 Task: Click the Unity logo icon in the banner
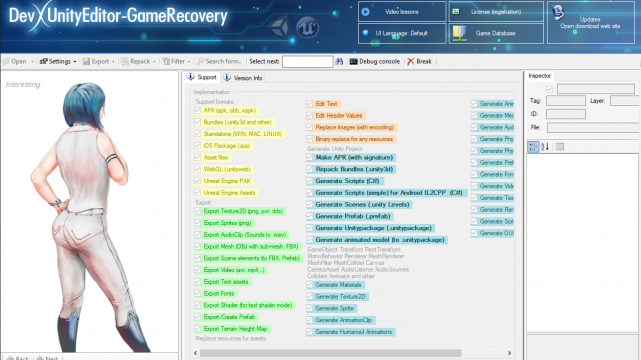pyautogui.click(x=279, y=27)
